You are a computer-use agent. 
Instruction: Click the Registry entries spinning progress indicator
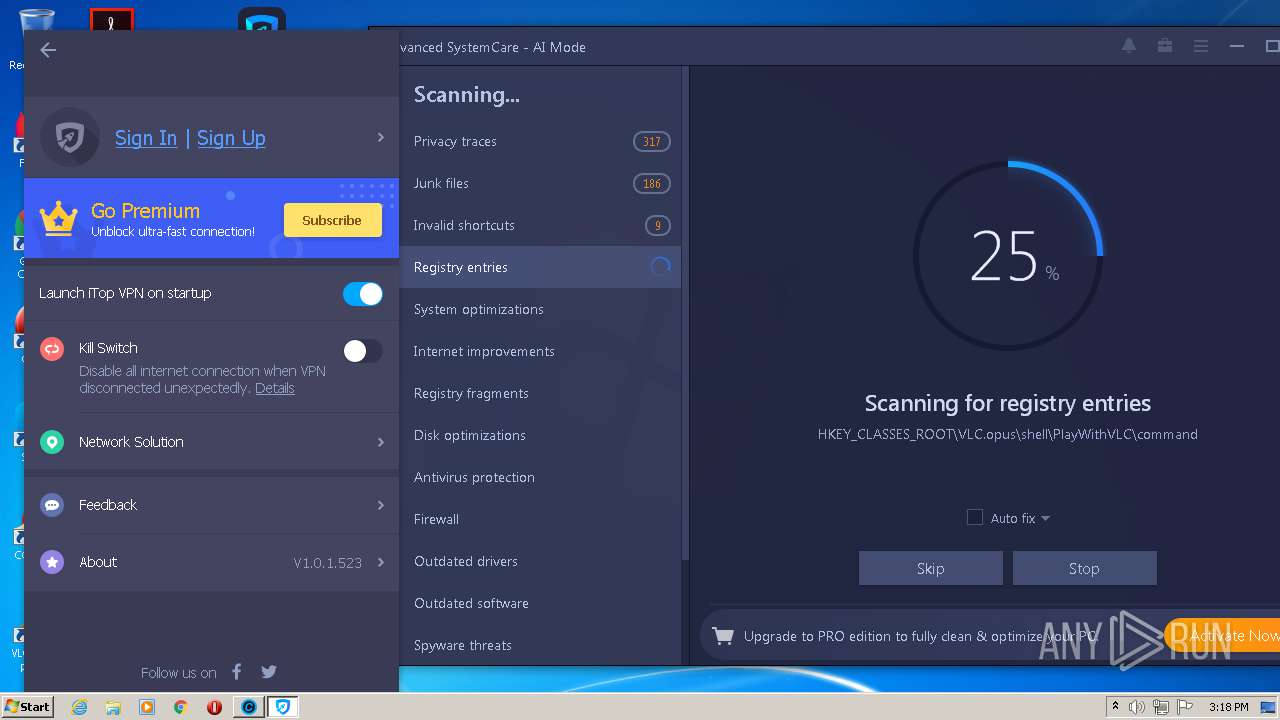coord(660,267)
